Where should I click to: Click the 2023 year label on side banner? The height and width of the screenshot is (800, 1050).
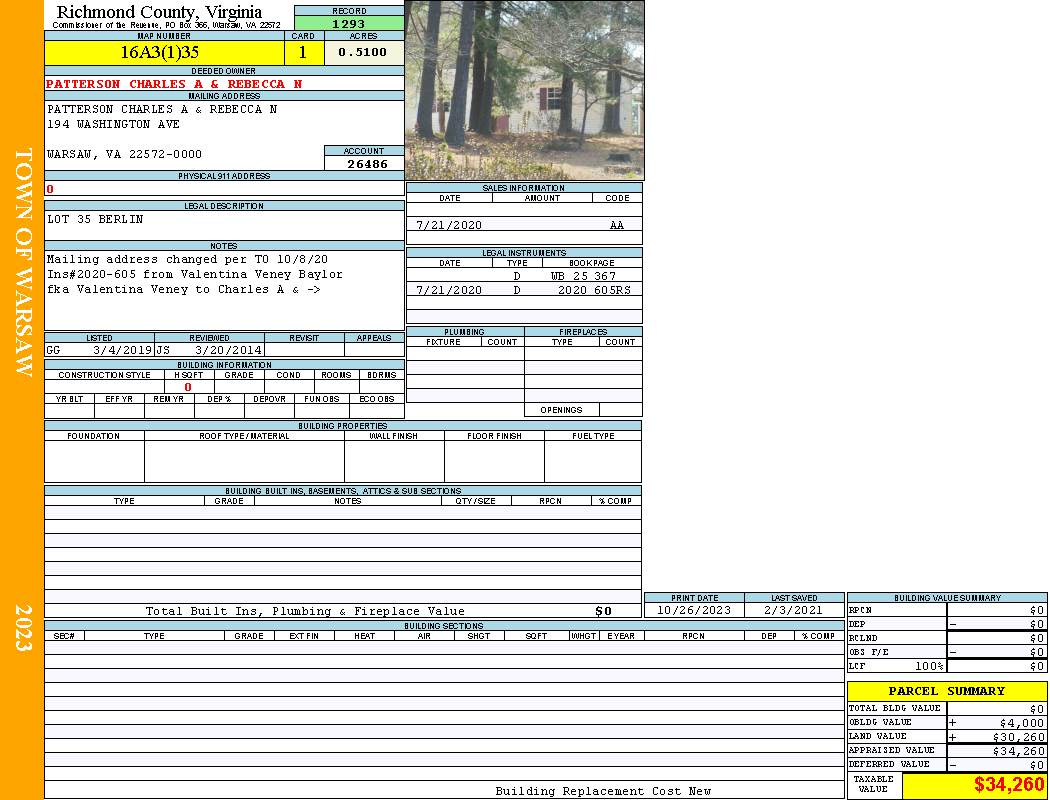pyautogui.click(x=23, y=627)
